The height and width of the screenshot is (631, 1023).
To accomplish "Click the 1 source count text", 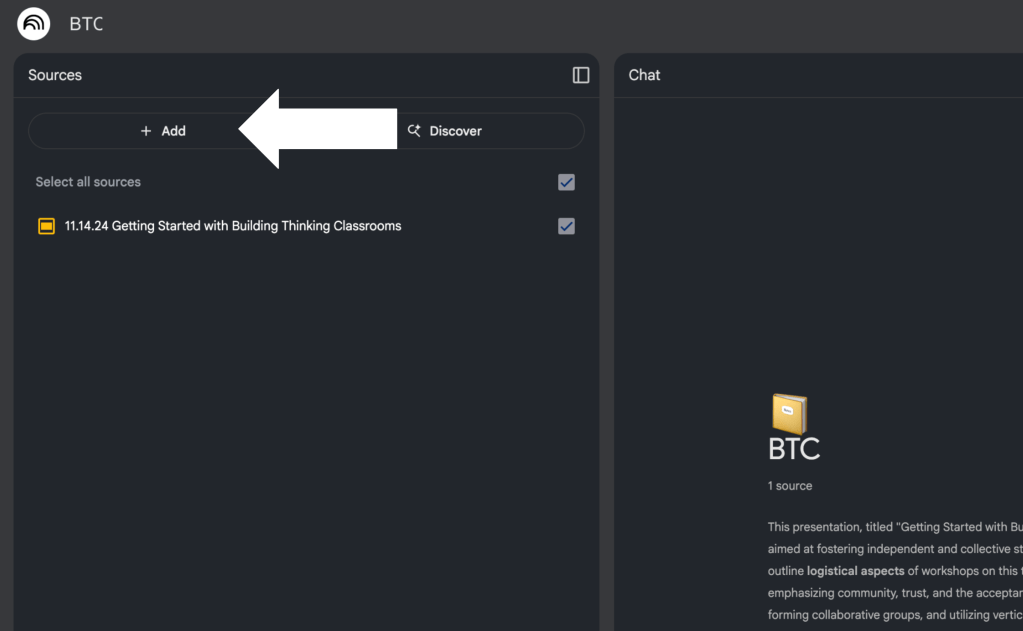I will 790,486.
